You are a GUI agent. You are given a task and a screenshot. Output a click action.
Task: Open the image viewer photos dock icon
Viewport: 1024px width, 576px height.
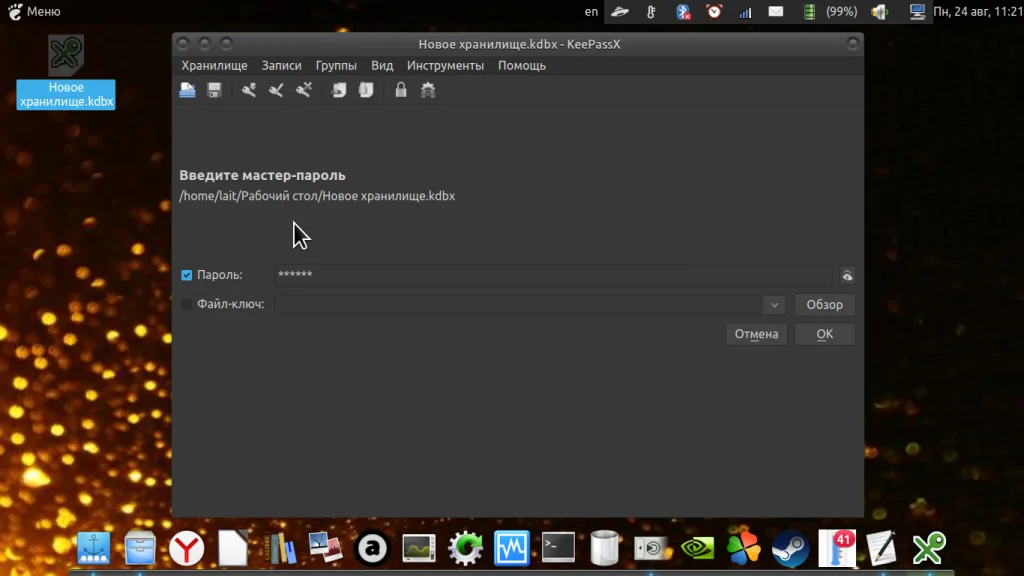[x=326, y=548]
